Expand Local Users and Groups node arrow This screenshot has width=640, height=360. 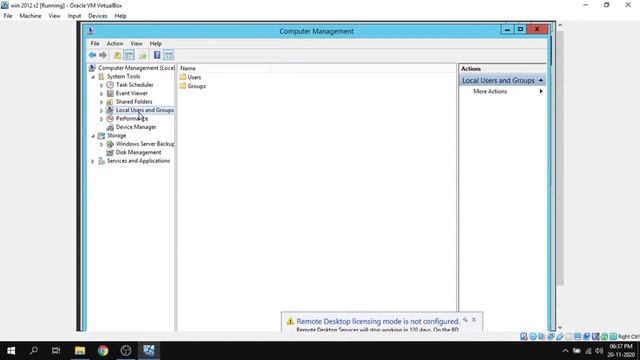[x=101, y=111]
